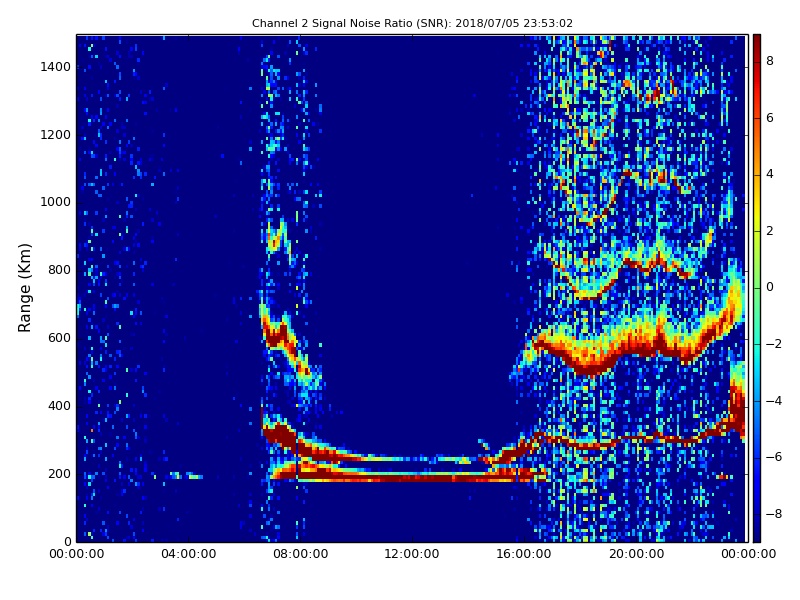Click the 800 y-axis tick label
The height and width of the screenshot is (600, 800).
[59, 270]
